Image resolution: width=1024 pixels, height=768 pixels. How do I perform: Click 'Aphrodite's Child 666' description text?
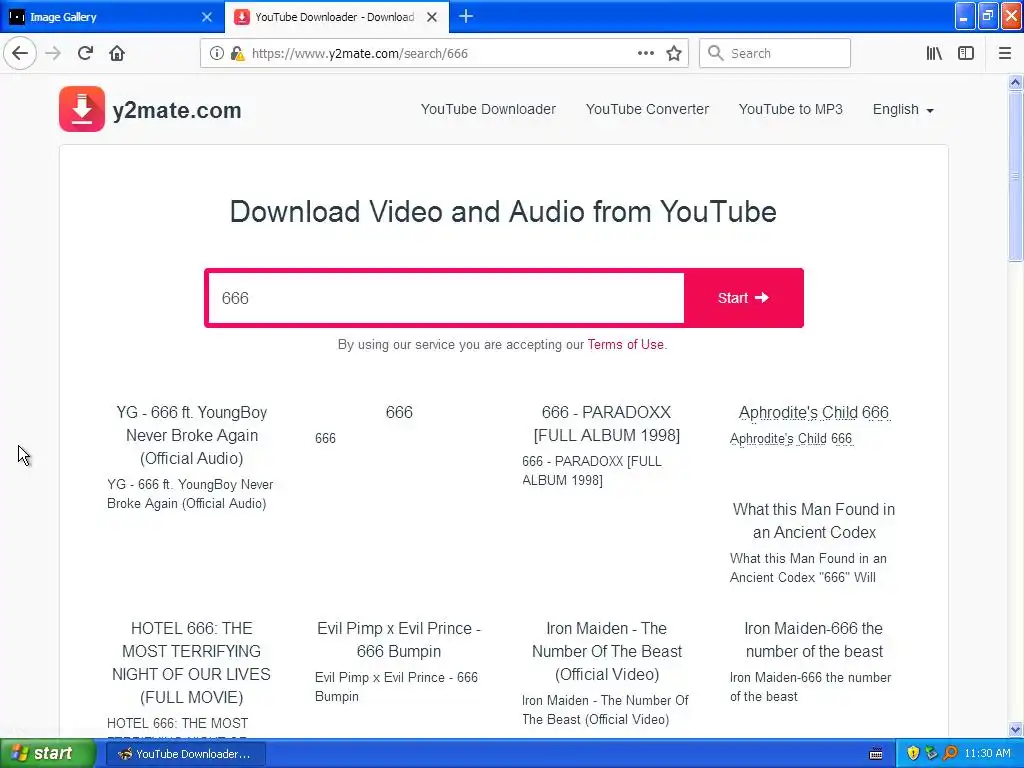pyautogui.click(x=791, y=438)
